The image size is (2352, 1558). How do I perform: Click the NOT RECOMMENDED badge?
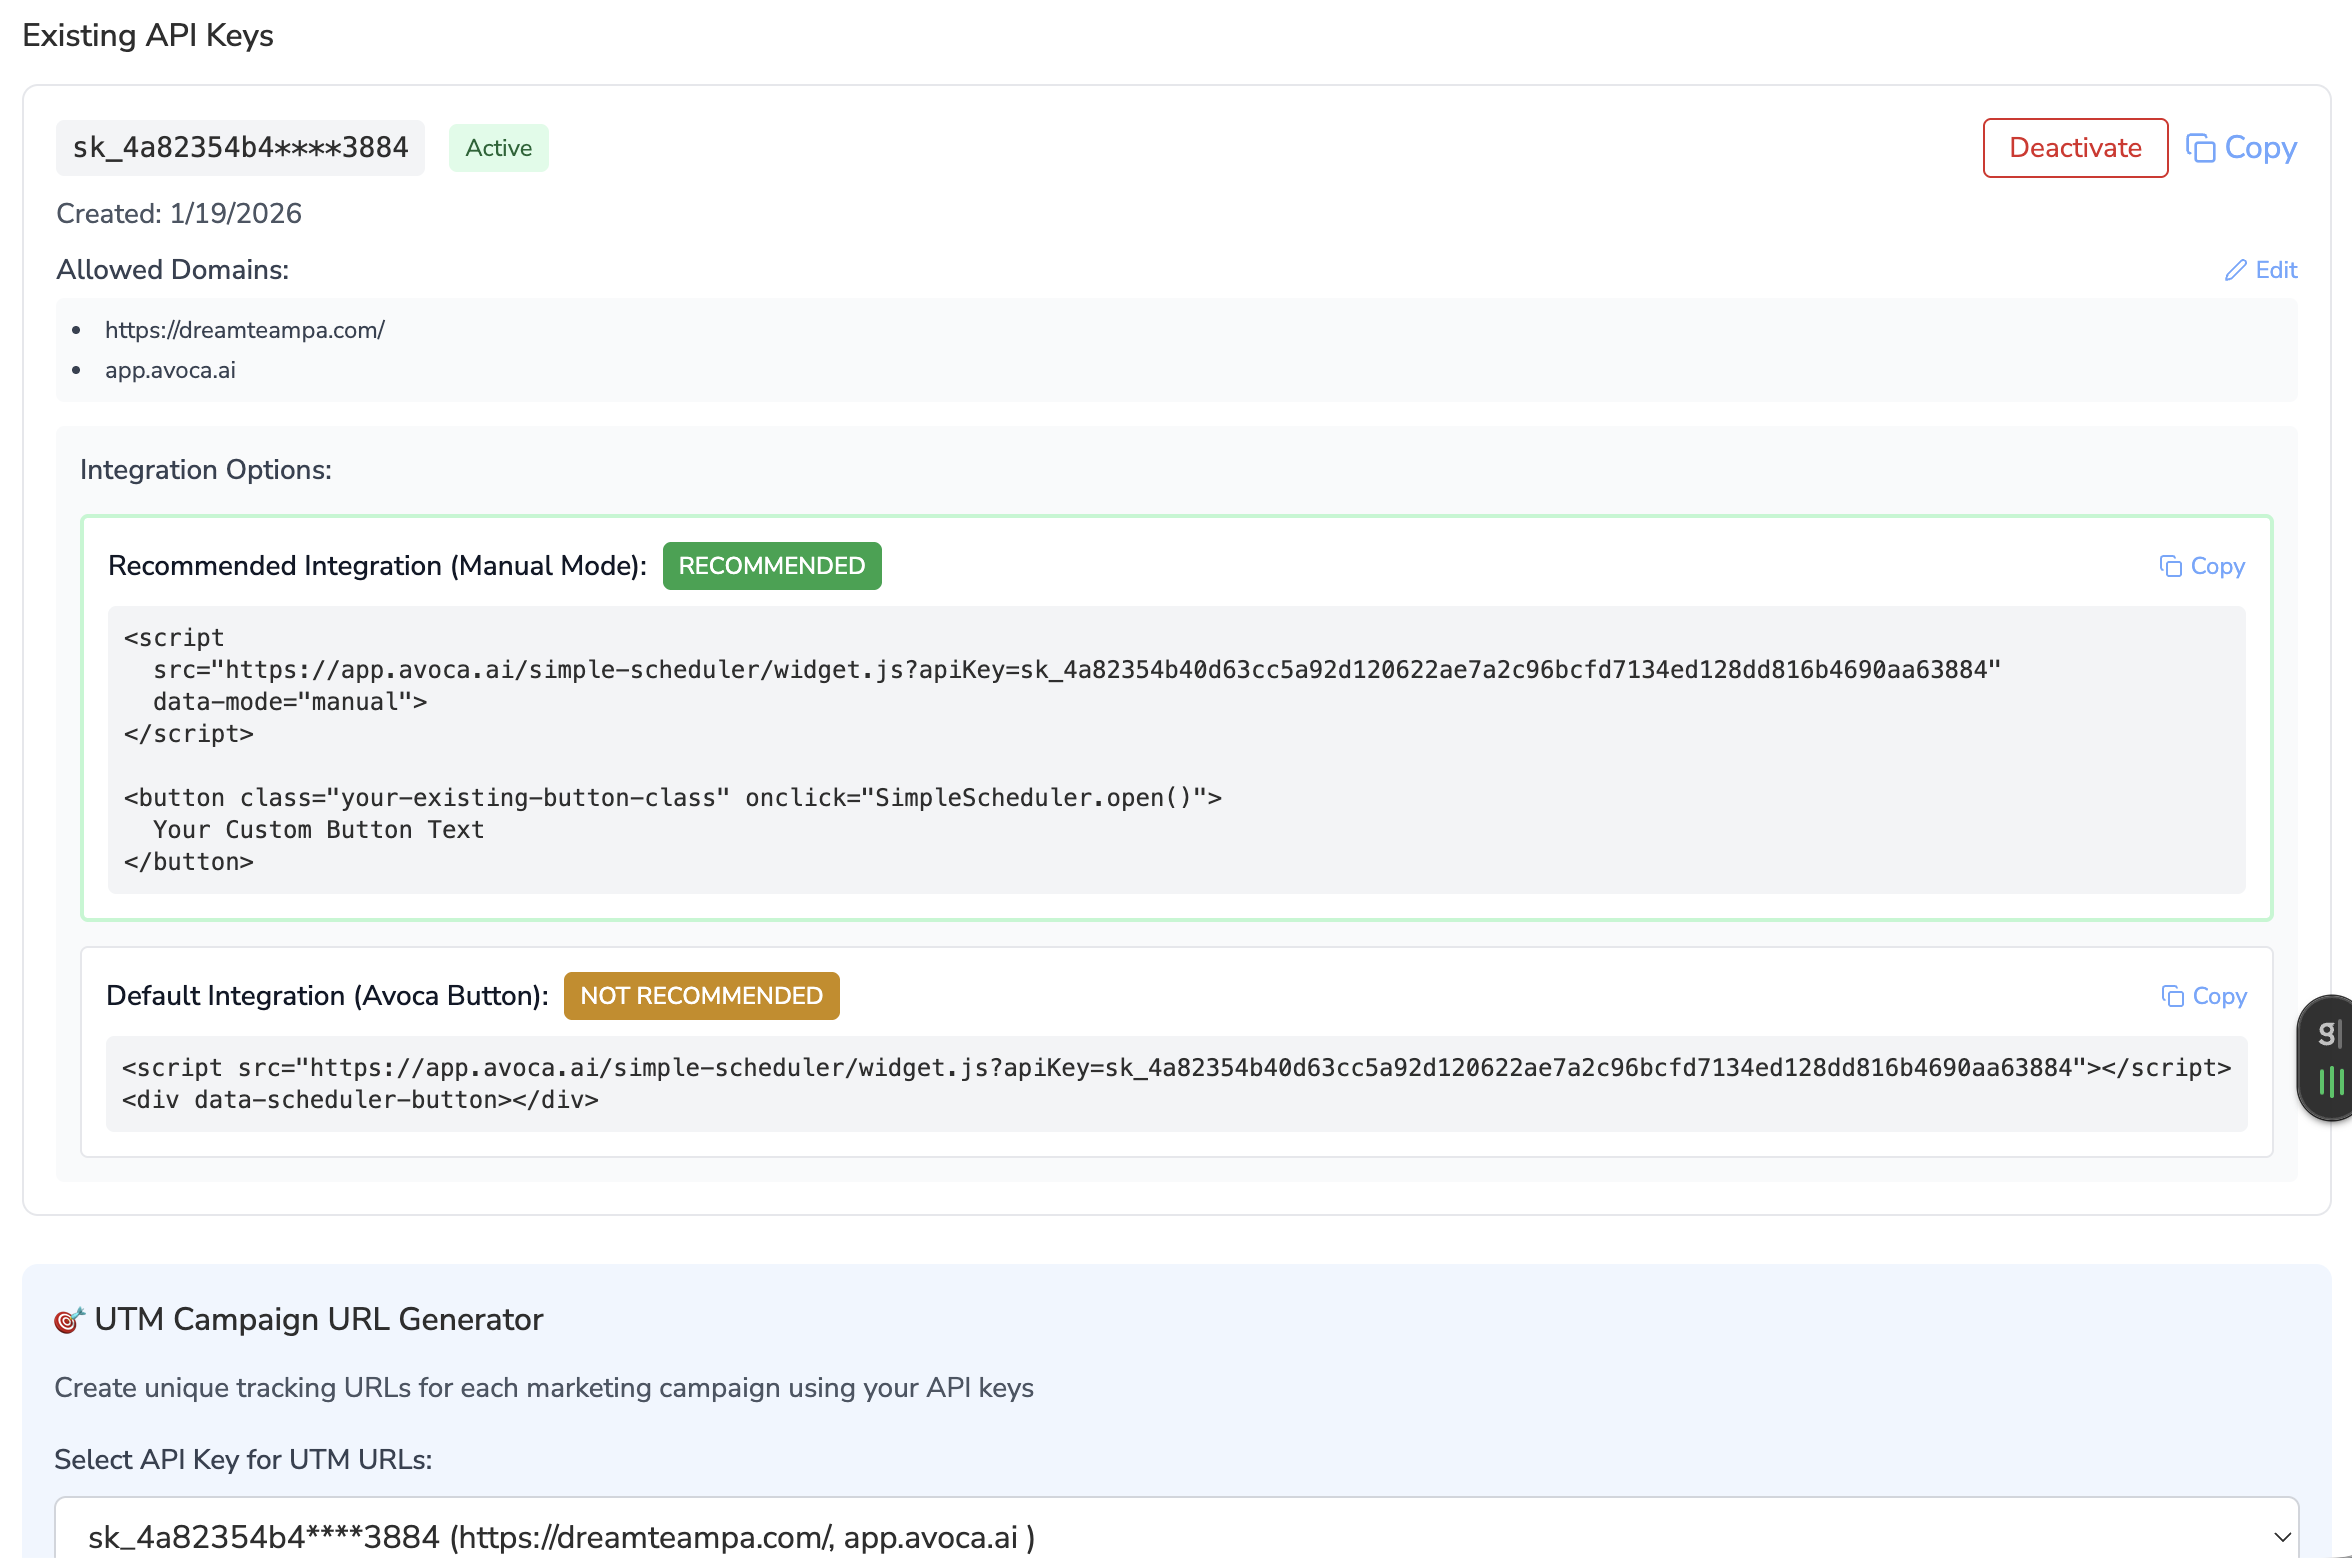tap(701, 996)
